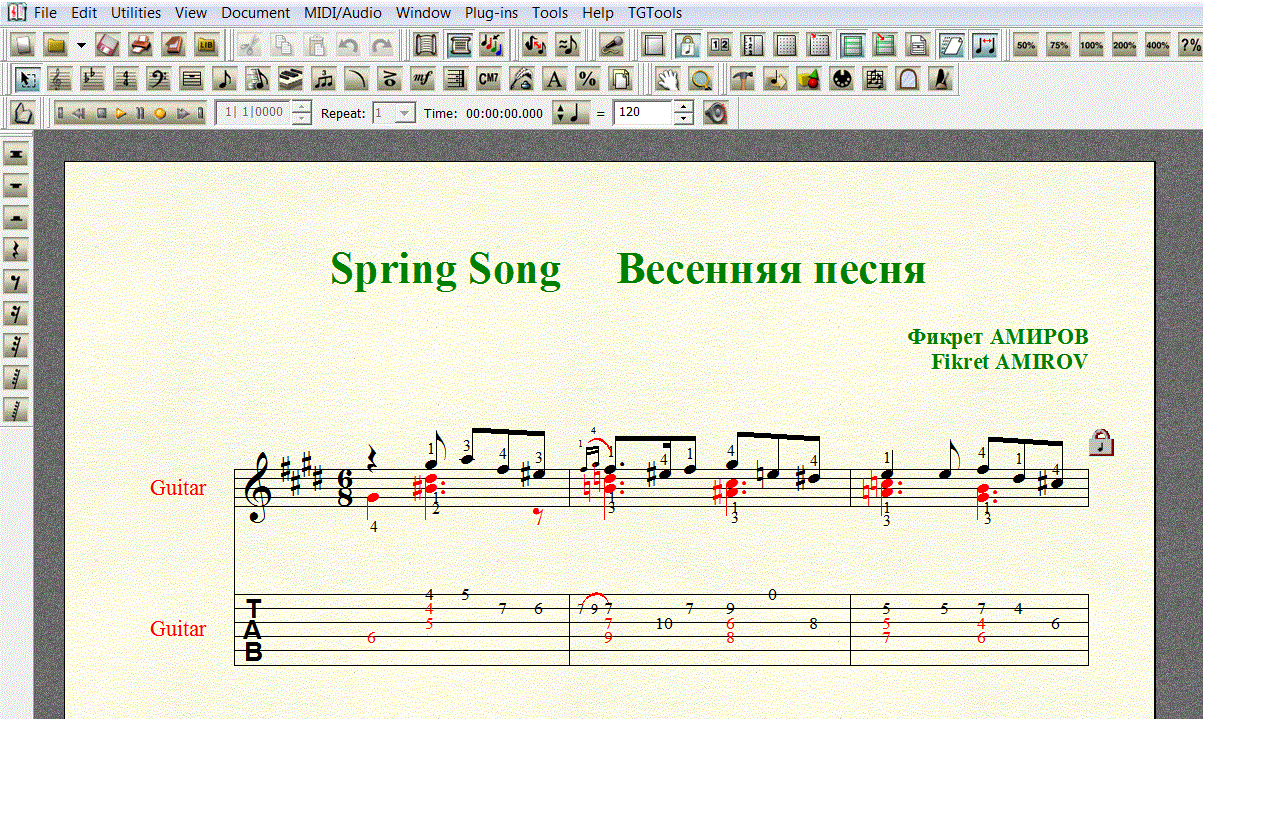Image resolution: width=1274 pixels, height=817 pixels.
Task: Pick the Expression tool marked mf
Action: [x=423, y=79]
